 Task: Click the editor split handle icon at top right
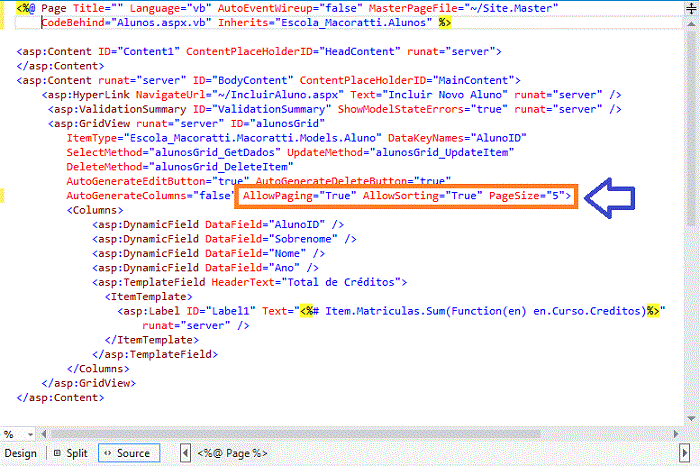691,9
